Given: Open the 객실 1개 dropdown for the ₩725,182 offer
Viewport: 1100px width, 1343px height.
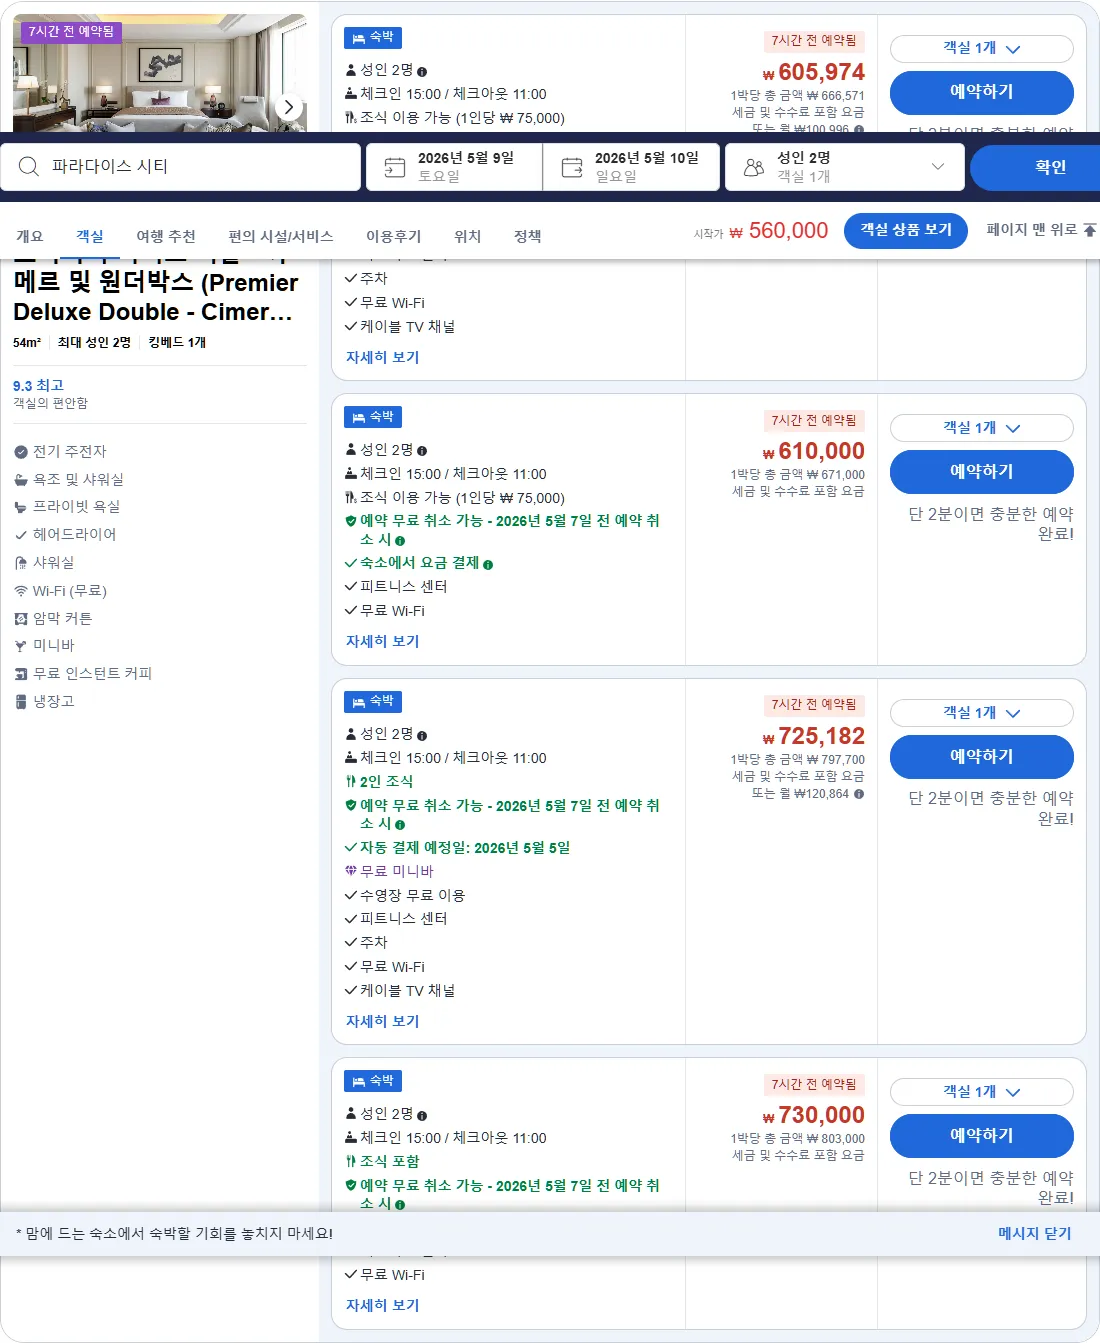Looking at the screenshot, I should coord(982,713).
